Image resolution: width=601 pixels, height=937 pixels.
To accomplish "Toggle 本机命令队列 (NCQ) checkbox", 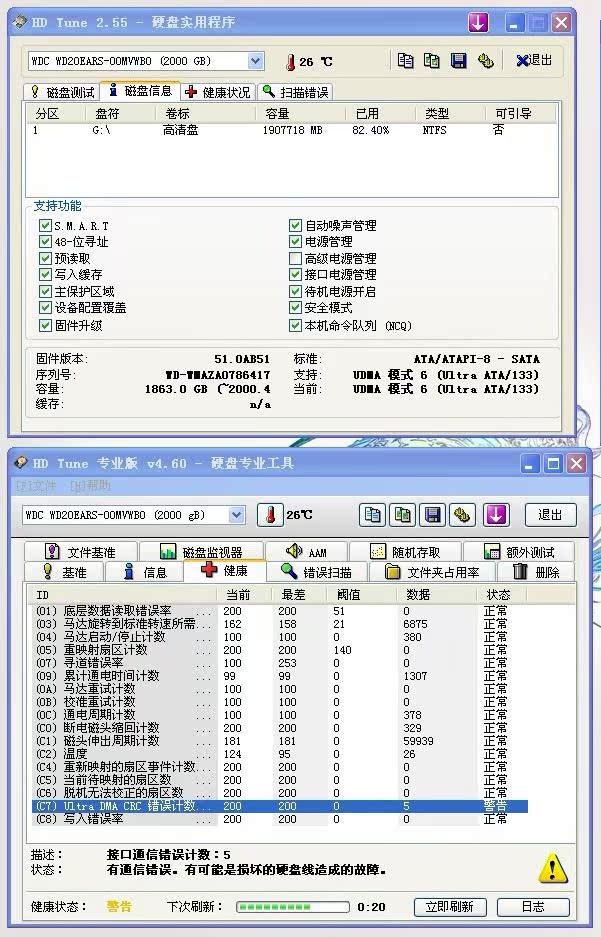I will point(295,325).
